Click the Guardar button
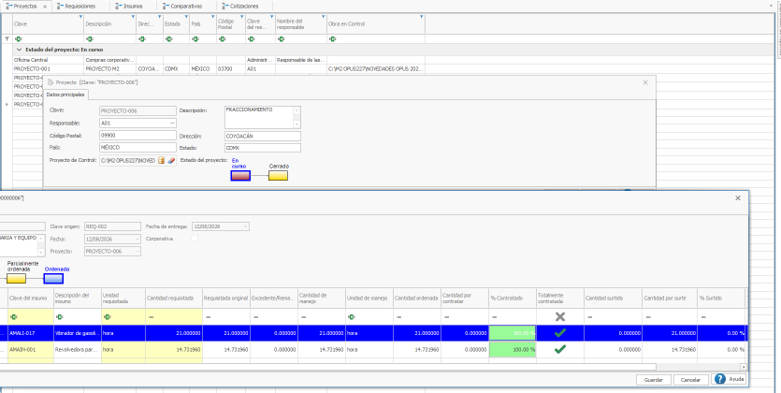 (x=653, y=380)
